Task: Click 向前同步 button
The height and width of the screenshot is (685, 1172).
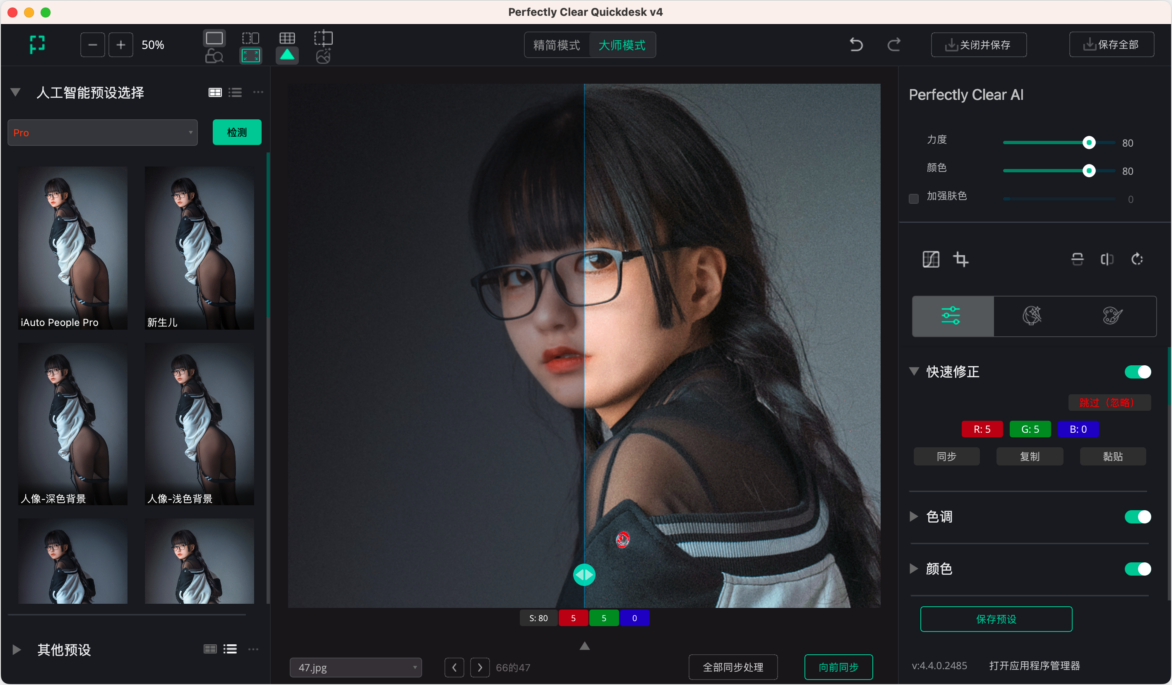Action: pos(839,667)
